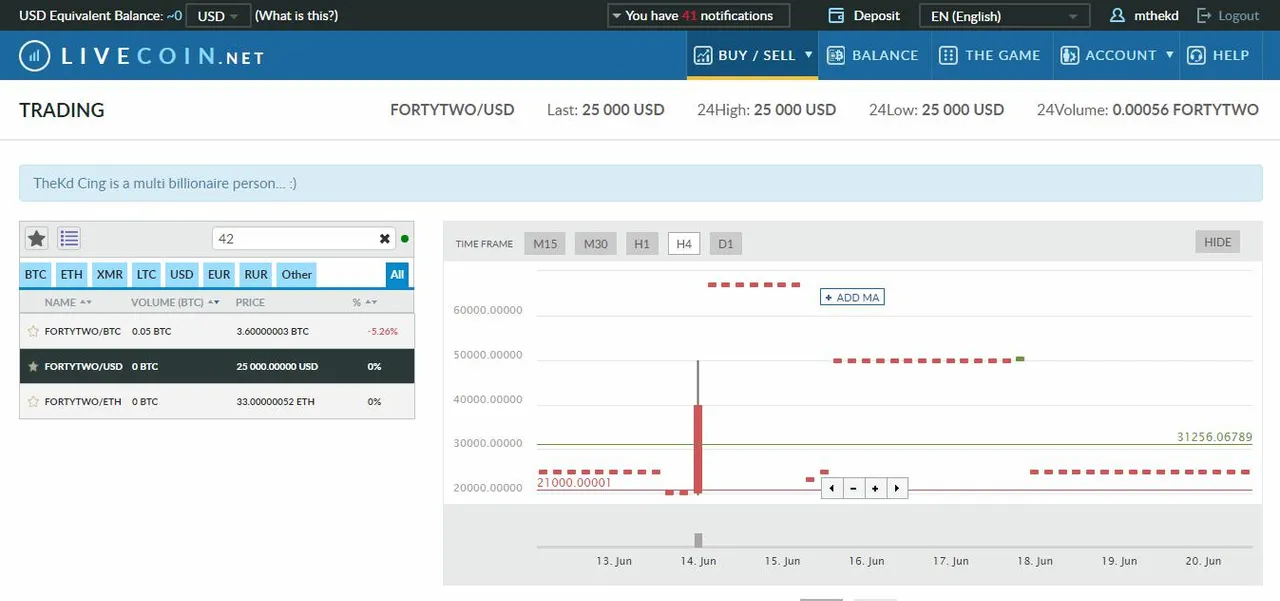
Task: Set chart time frame to M15
Action: coord(545,244)
